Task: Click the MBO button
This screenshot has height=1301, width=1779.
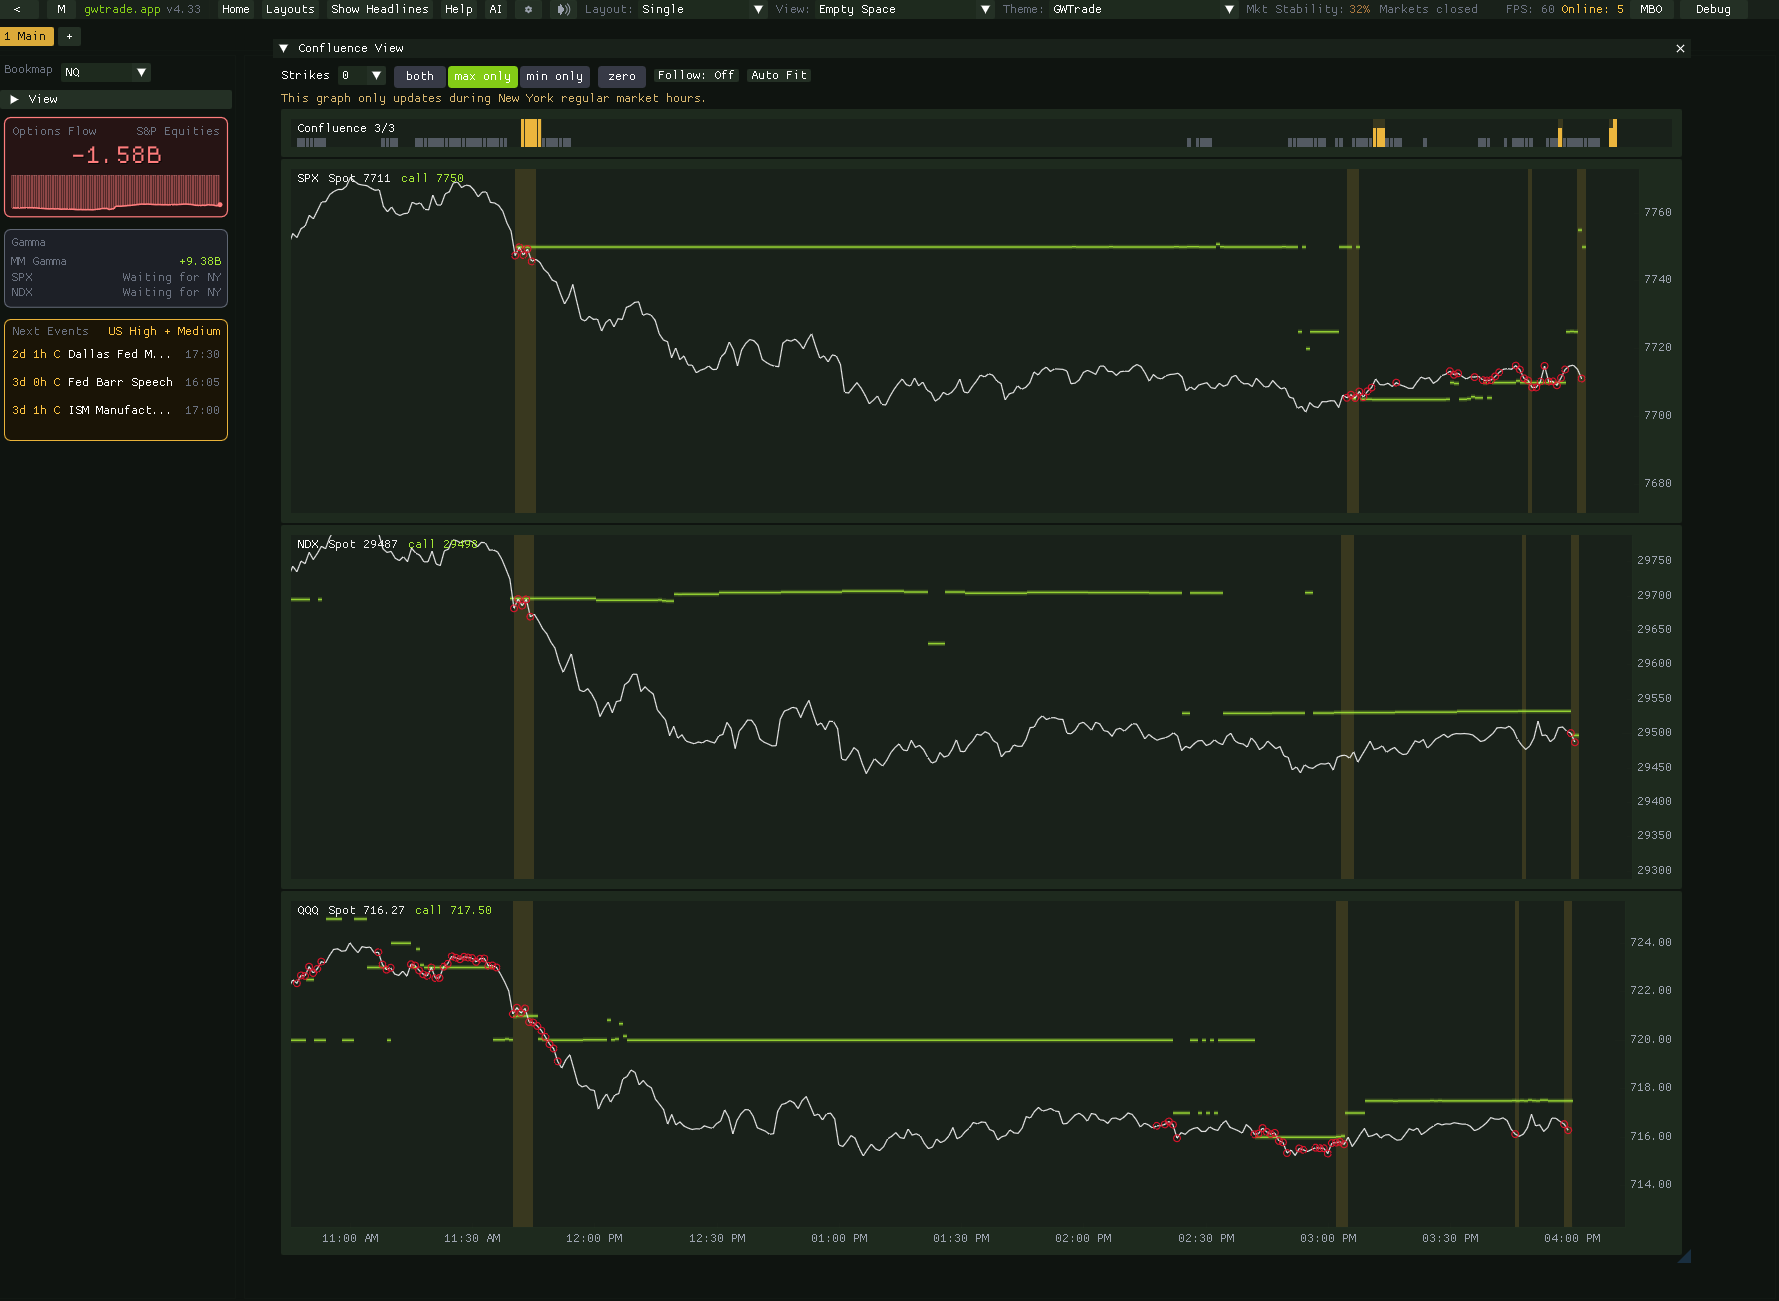Action: pyautogui.click(x=1651, y=9)
